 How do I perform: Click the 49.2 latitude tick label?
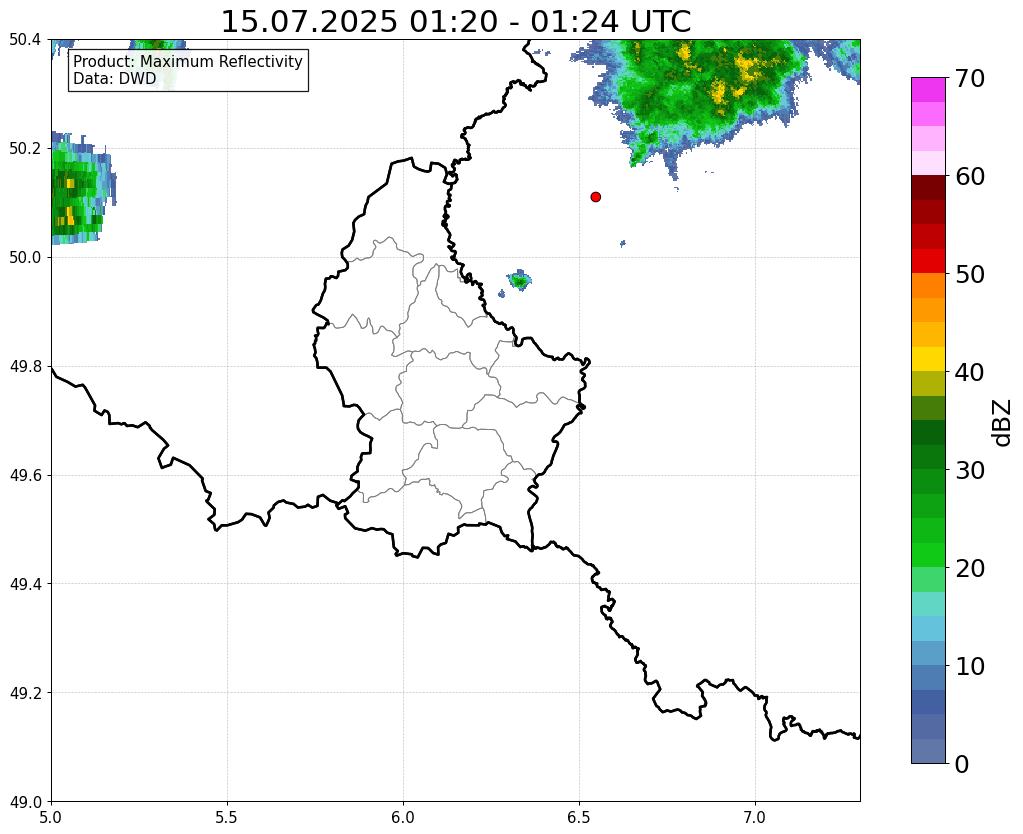(x=25, y=693)
